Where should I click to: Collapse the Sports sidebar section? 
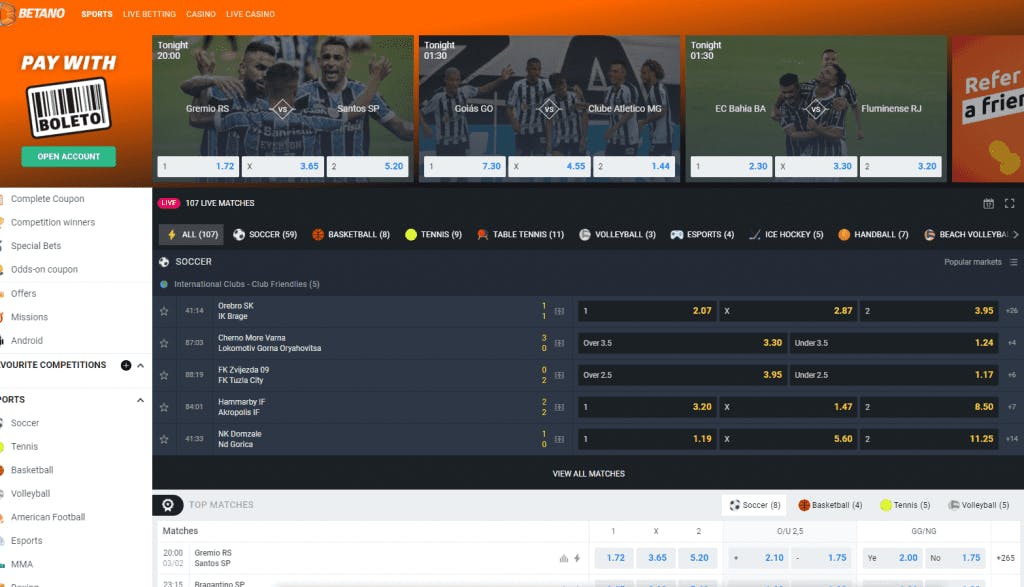point(140,400)
